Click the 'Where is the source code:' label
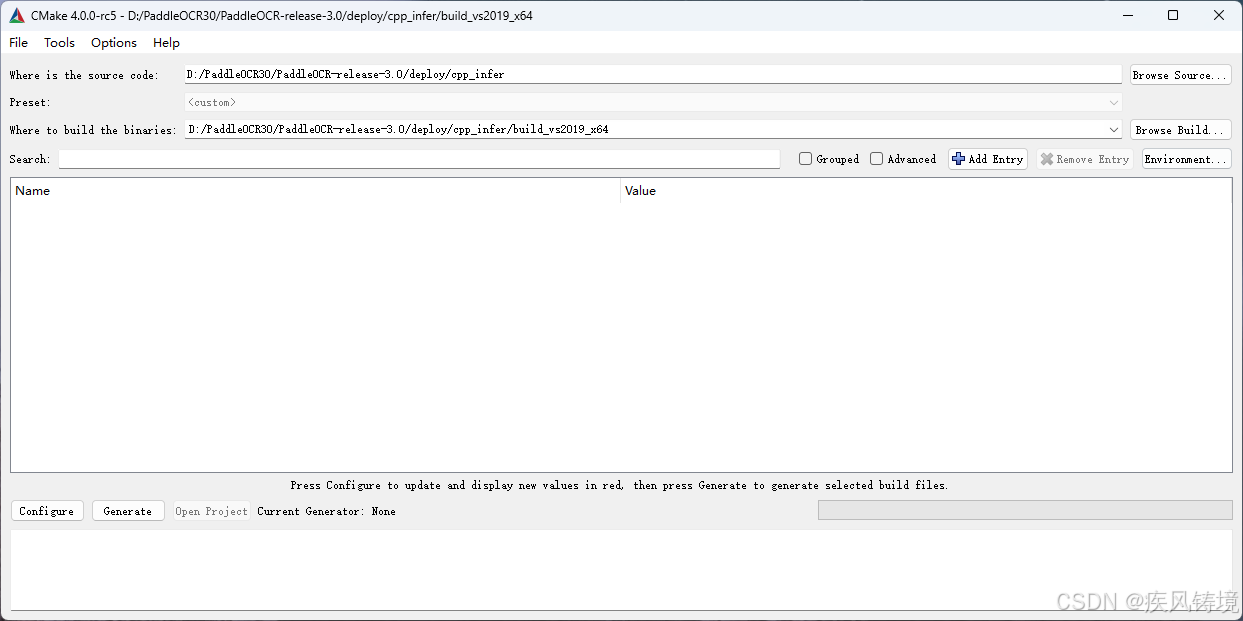 point(84,75)
